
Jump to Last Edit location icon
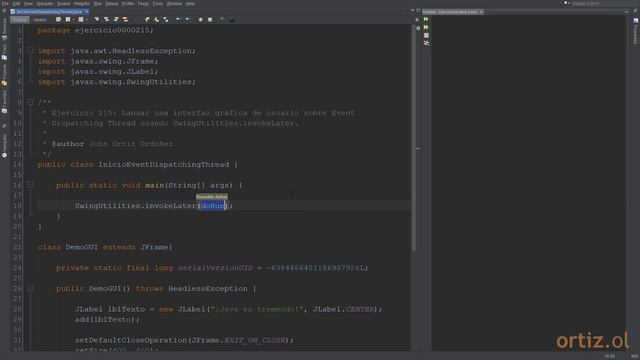(x=58, y=19)
